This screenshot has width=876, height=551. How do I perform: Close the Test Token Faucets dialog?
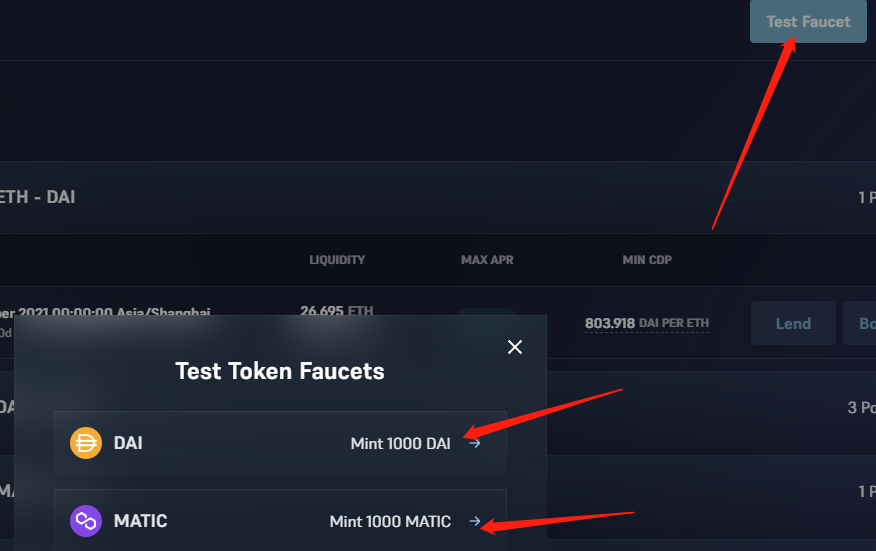click(x=515, y=347)
